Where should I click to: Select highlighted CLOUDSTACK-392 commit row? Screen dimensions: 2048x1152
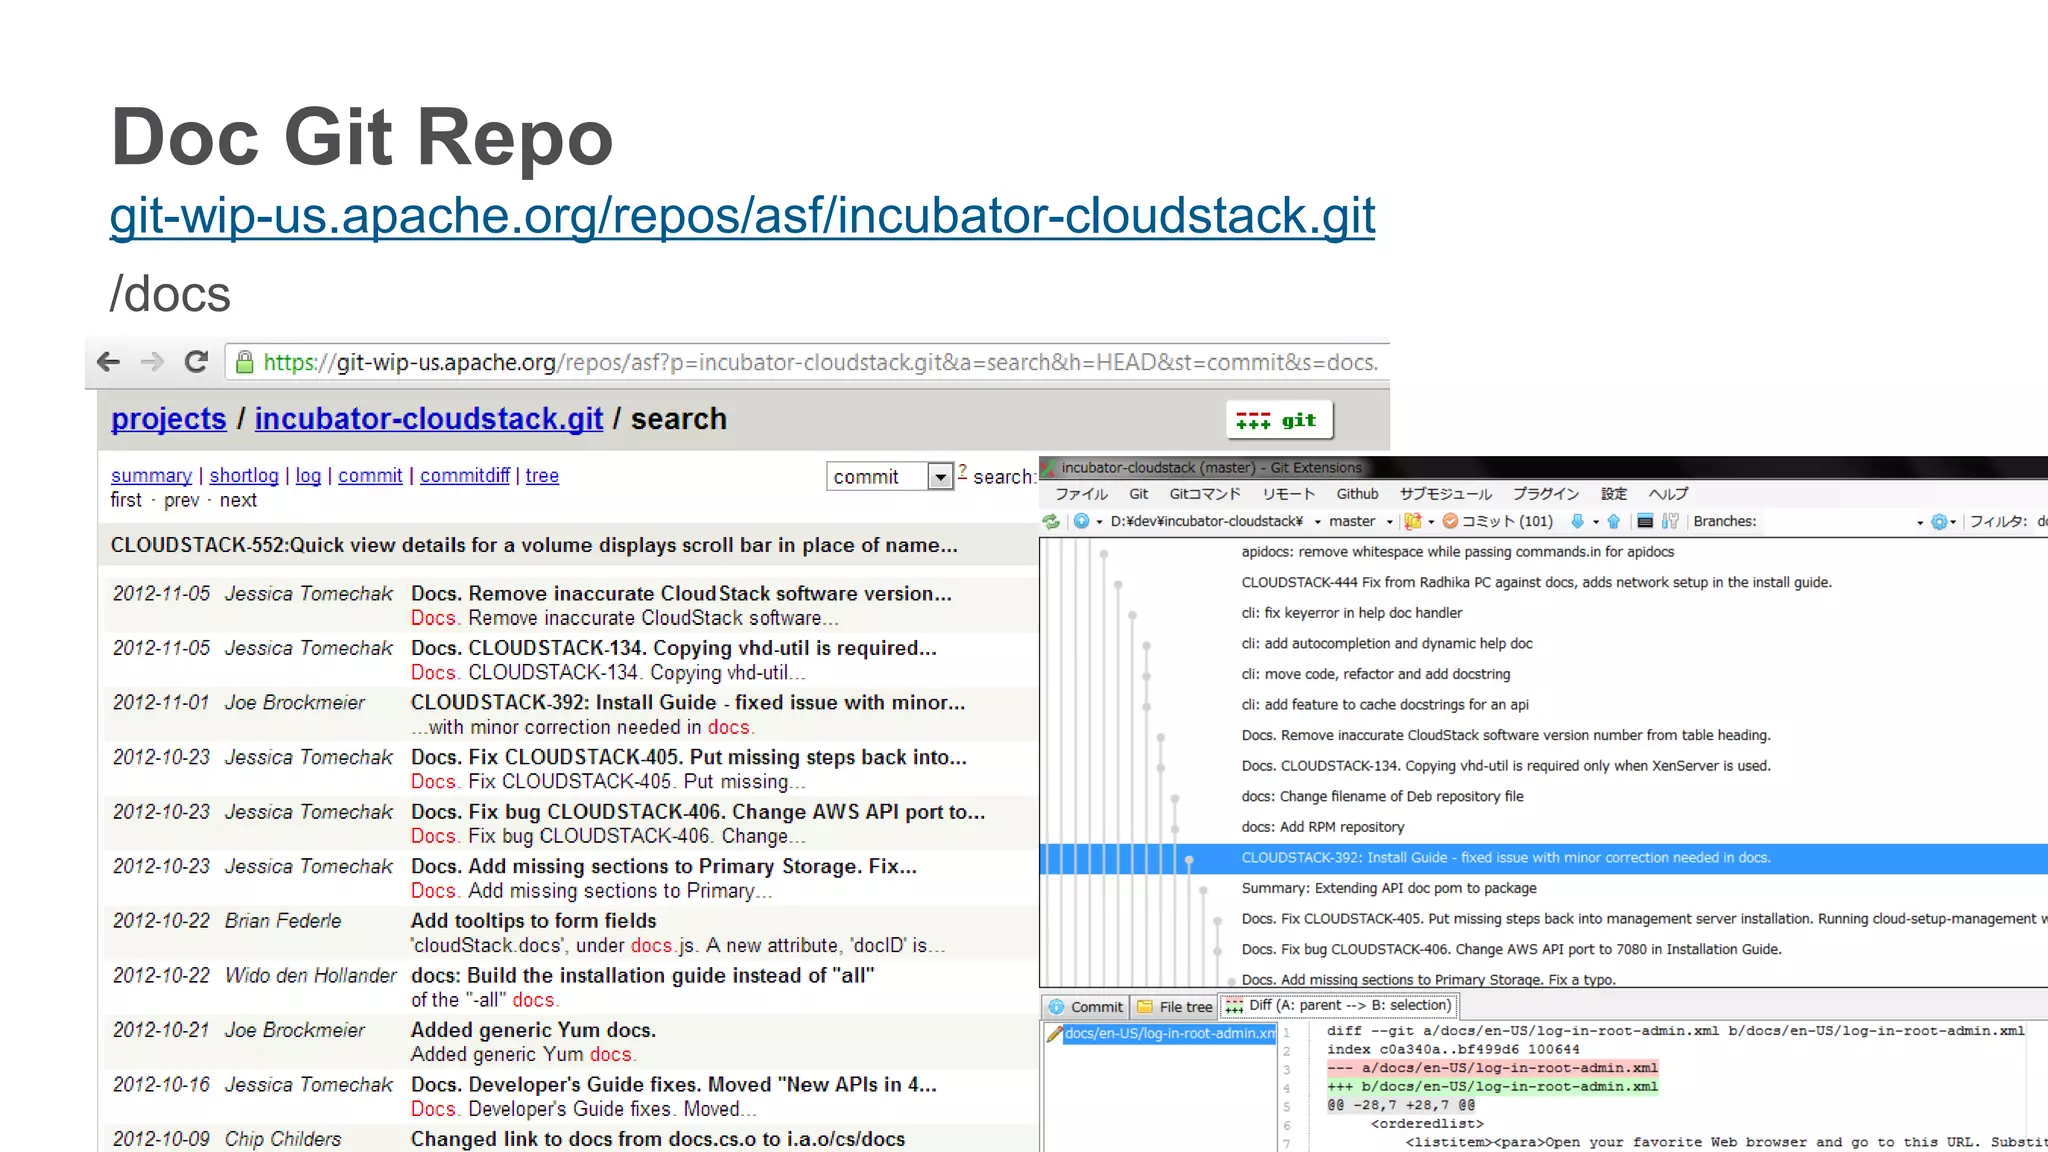[x=1505, y=858]
